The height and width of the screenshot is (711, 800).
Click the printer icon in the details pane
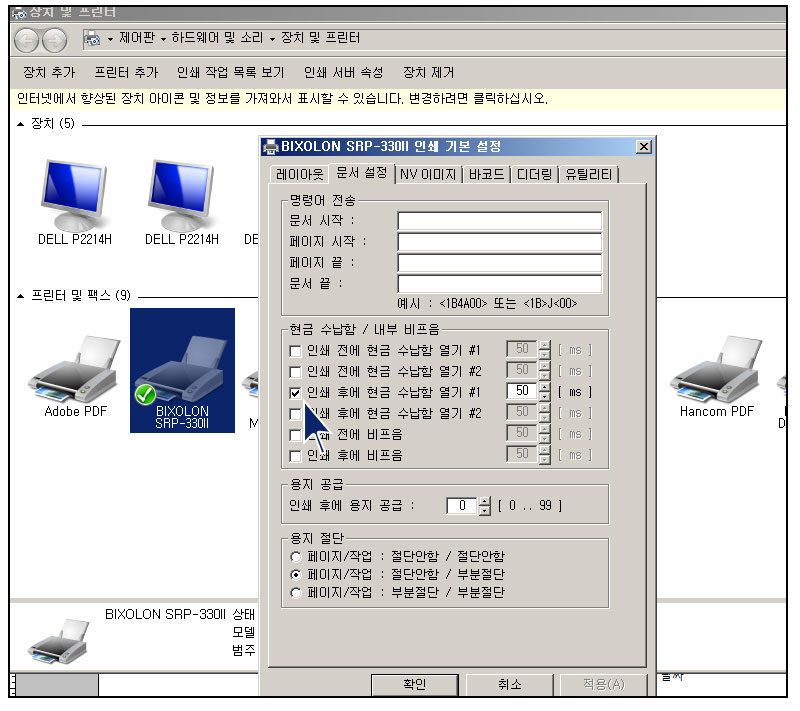point(58,641)
